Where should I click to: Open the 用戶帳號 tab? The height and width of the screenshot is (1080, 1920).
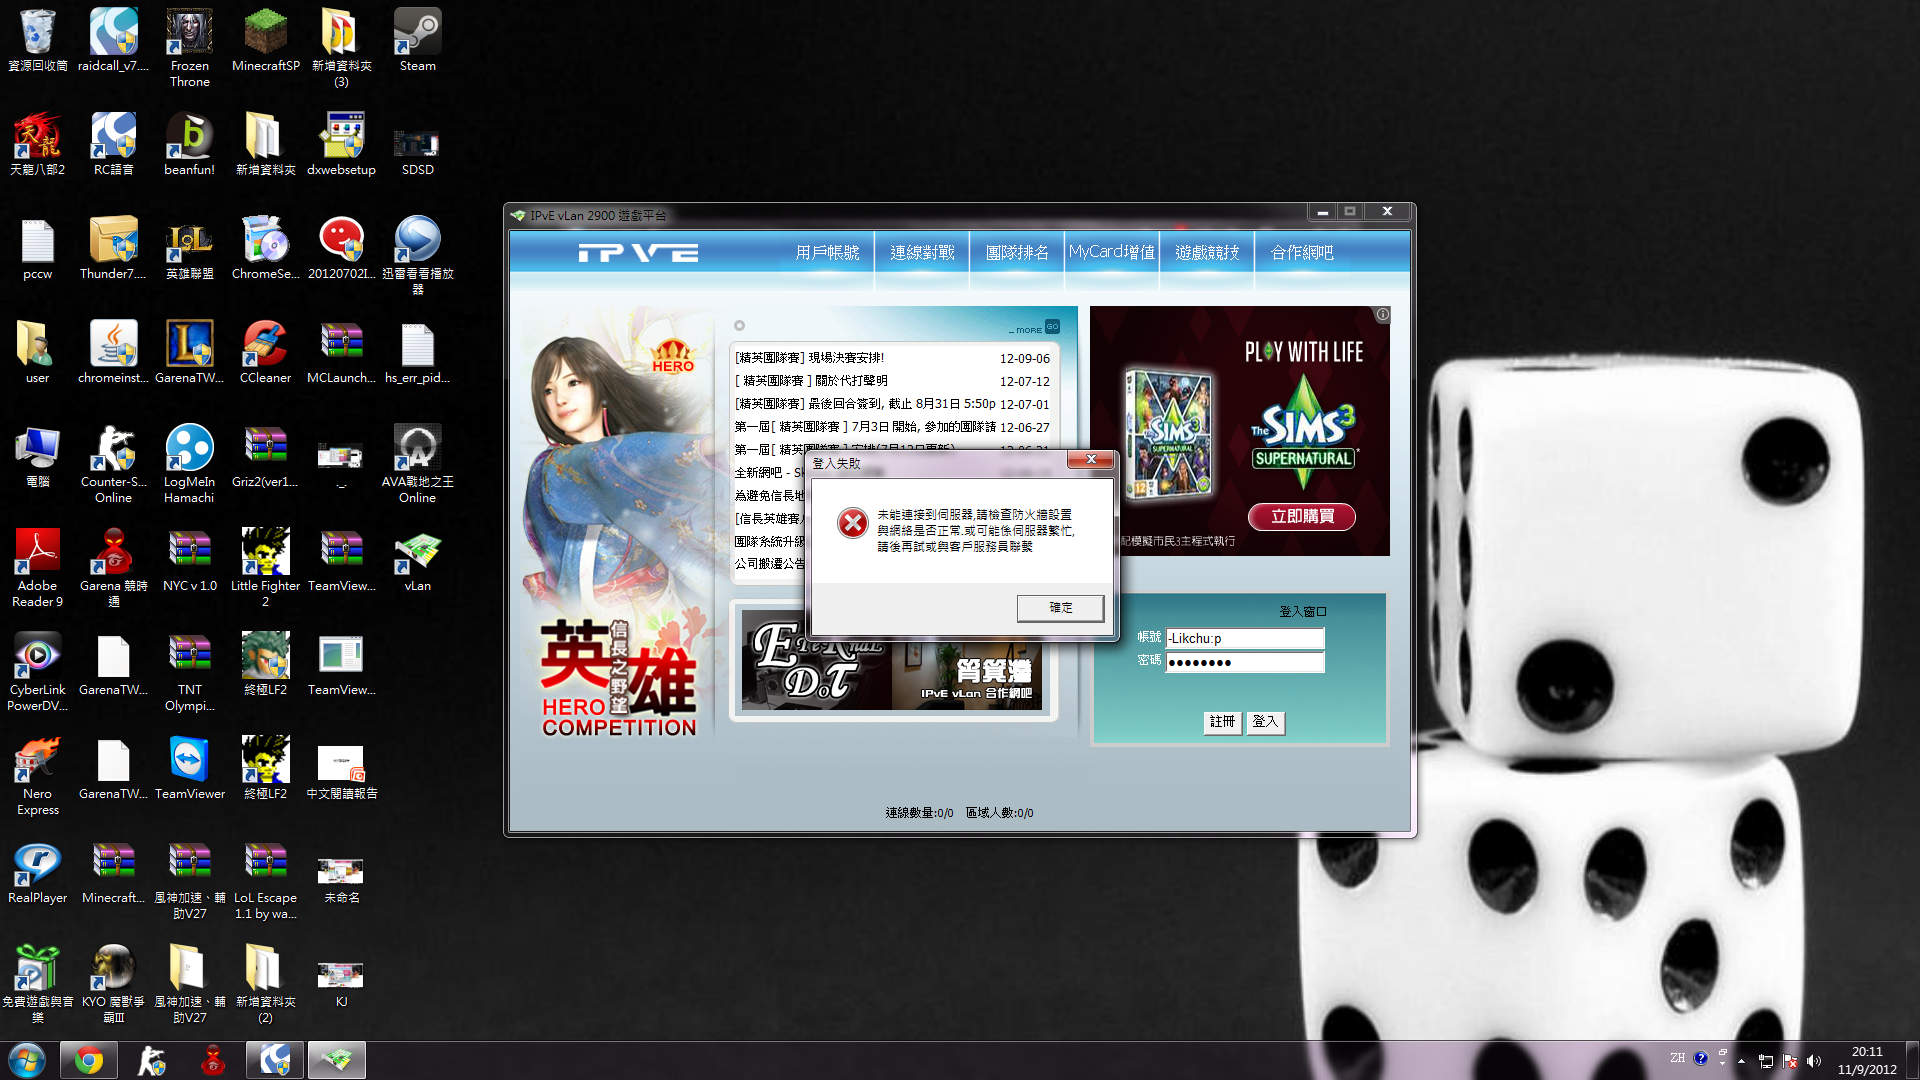[827, 253]
